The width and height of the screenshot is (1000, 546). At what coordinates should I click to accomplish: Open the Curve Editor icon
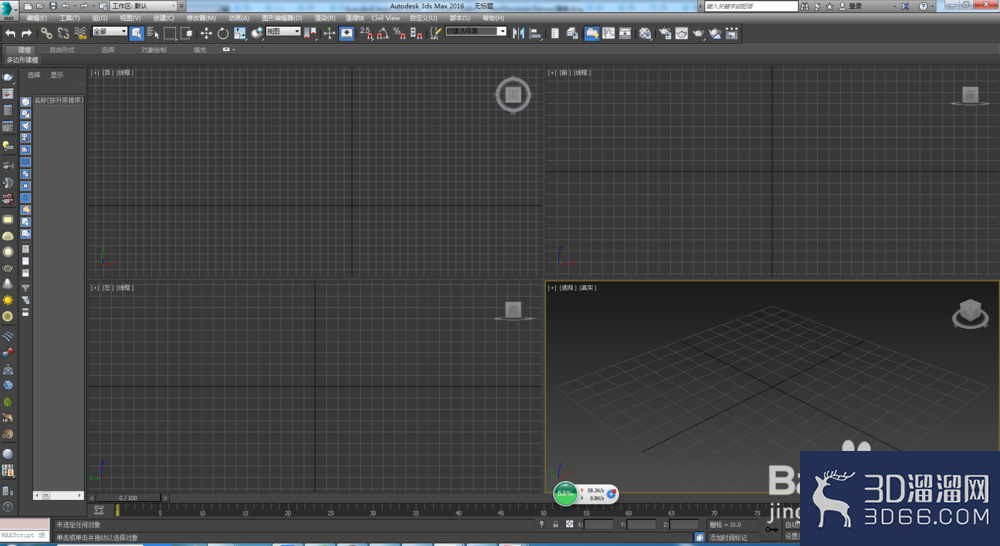(x=608, y=33)
